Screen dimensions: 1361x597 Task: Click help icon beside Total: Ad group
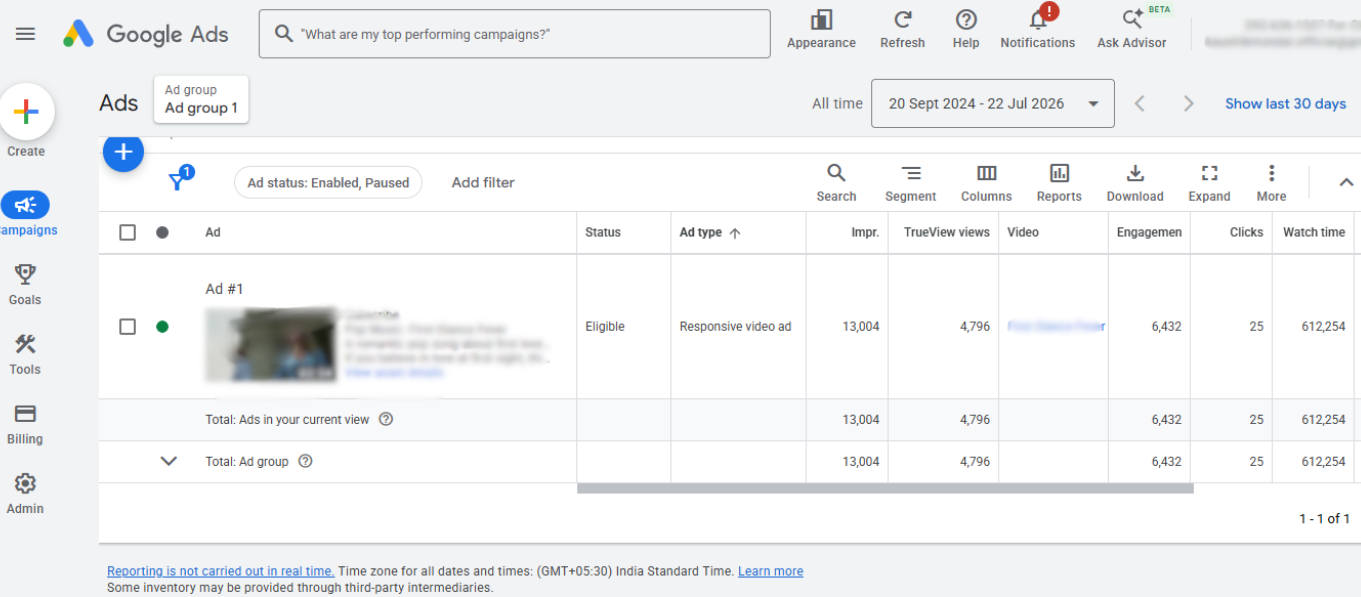point(306,461)
